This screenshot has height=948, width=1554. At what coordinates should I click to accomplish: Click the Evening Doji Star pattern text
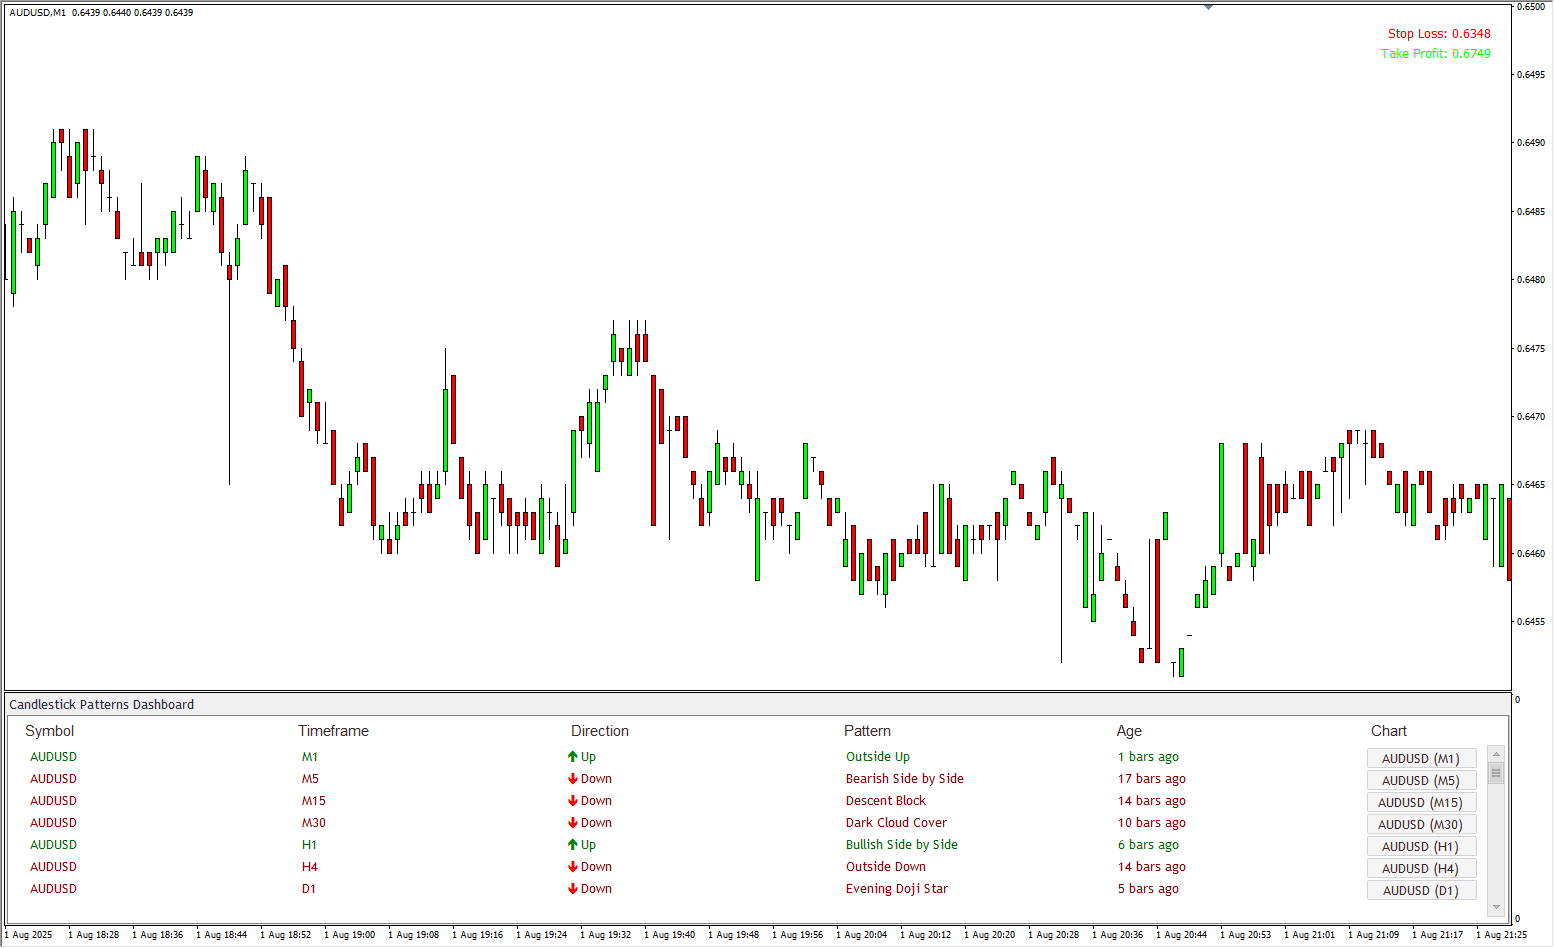point(897,889)
